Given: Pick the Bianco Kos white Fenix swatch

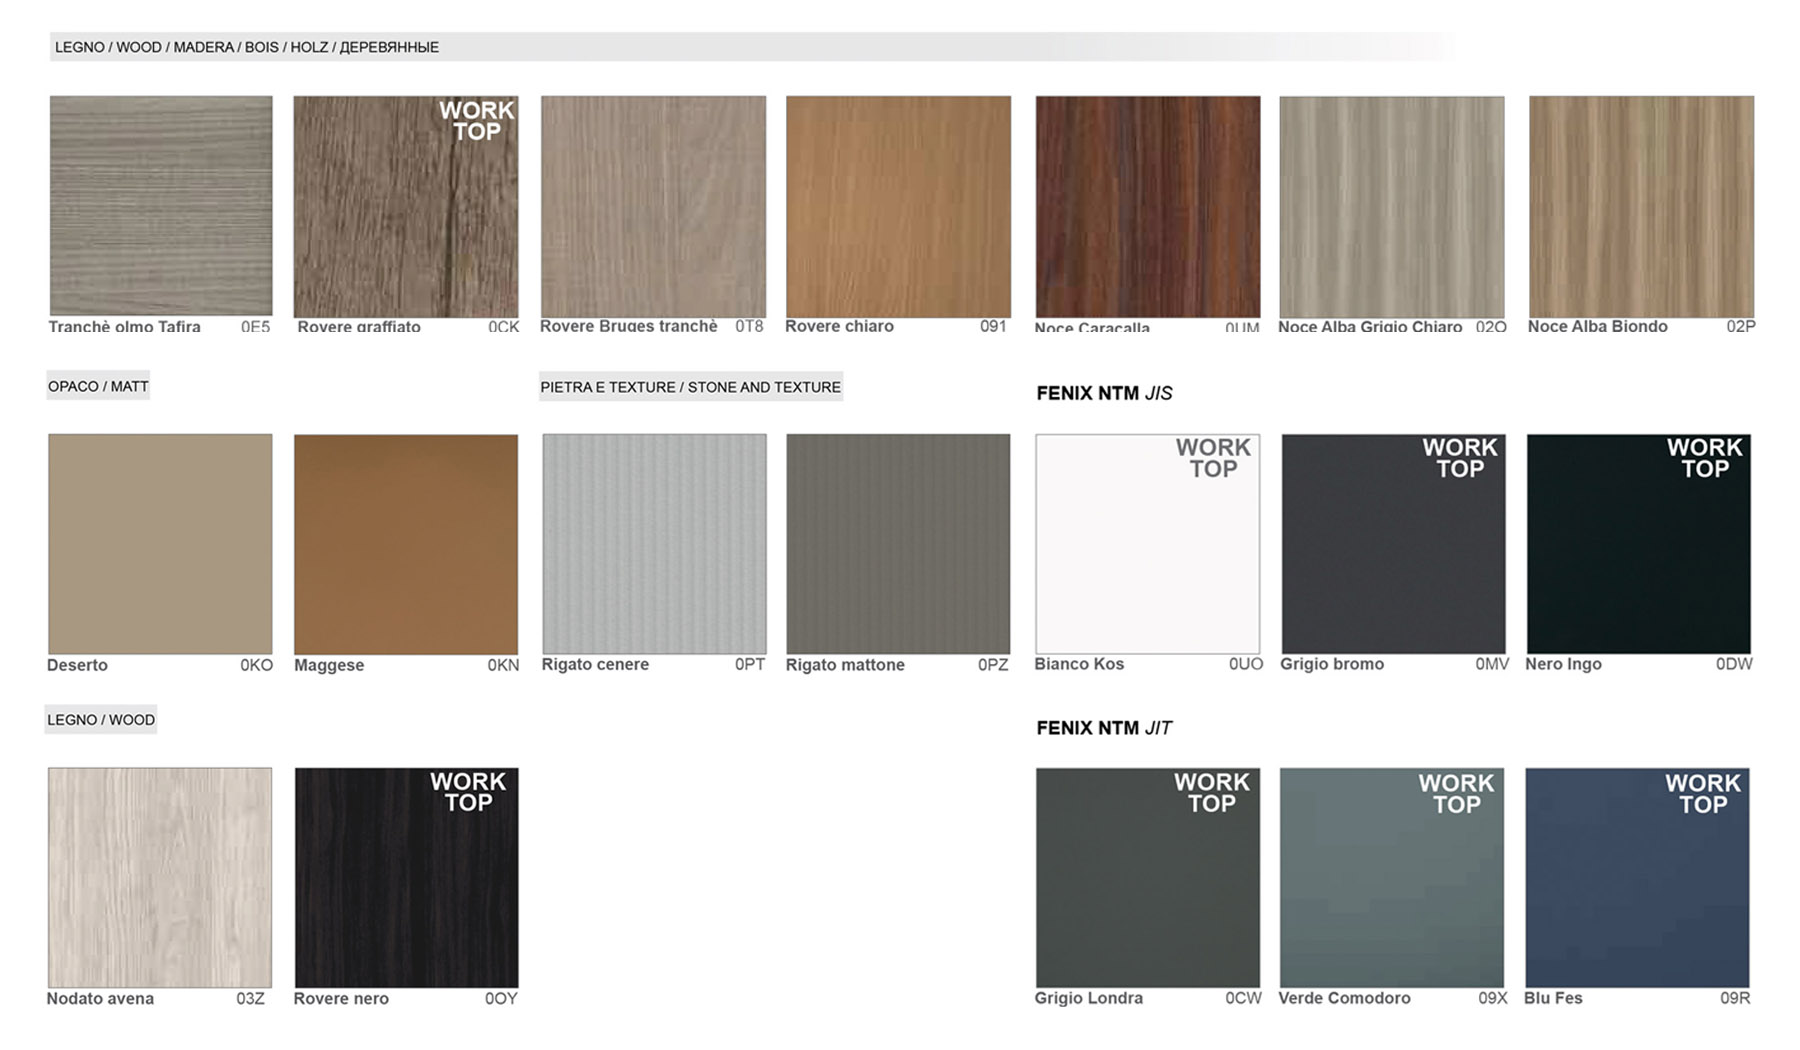Looking at the screenshot, I should tap(1147, 544).
